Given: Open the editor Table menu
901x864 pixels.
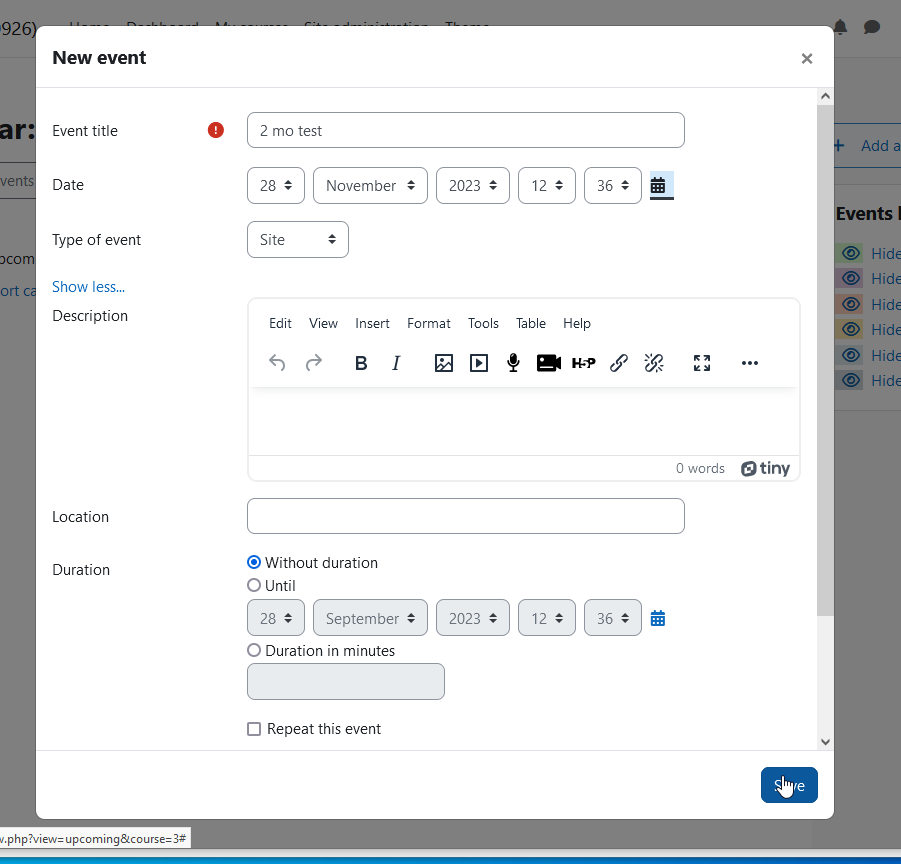Looking at the screenshot, I should pyautogui.click(x=530, y=323).
